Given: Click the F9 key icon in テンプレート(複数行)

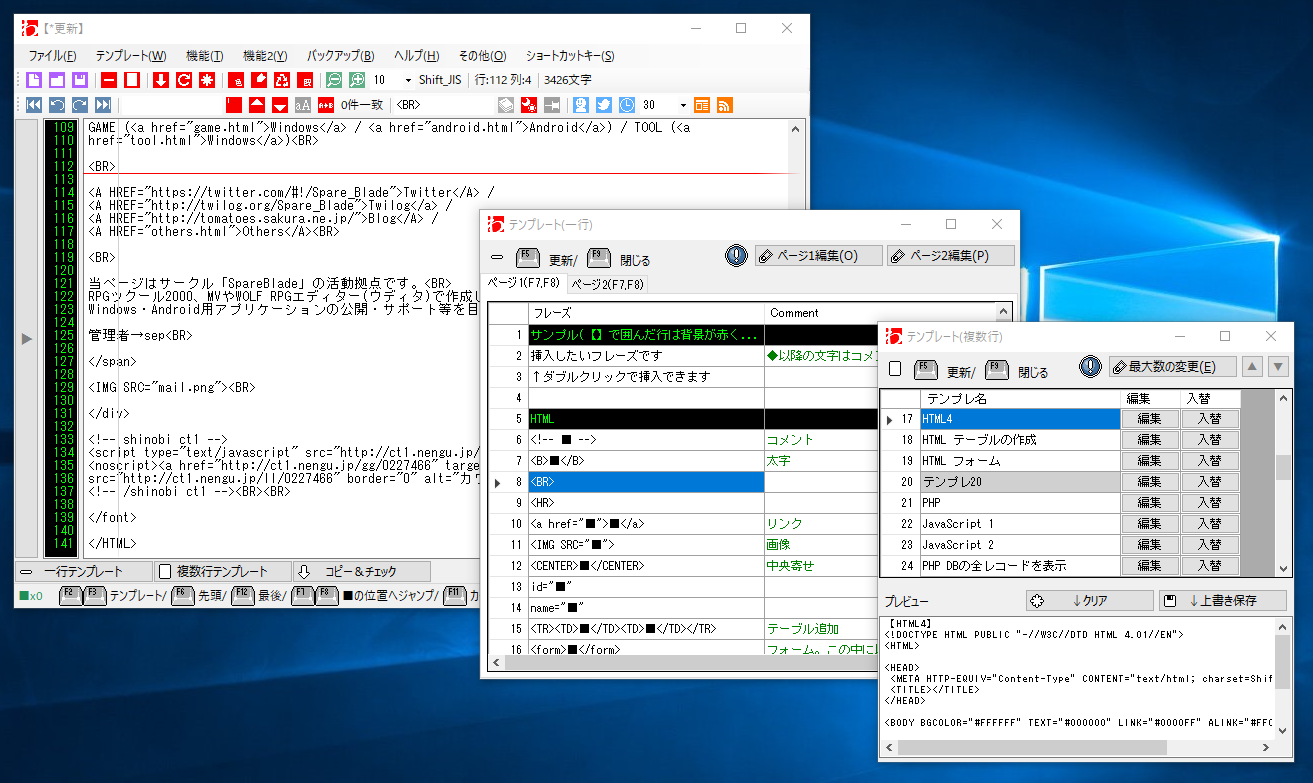Looking at the screenshot, I should pos(996,368).
